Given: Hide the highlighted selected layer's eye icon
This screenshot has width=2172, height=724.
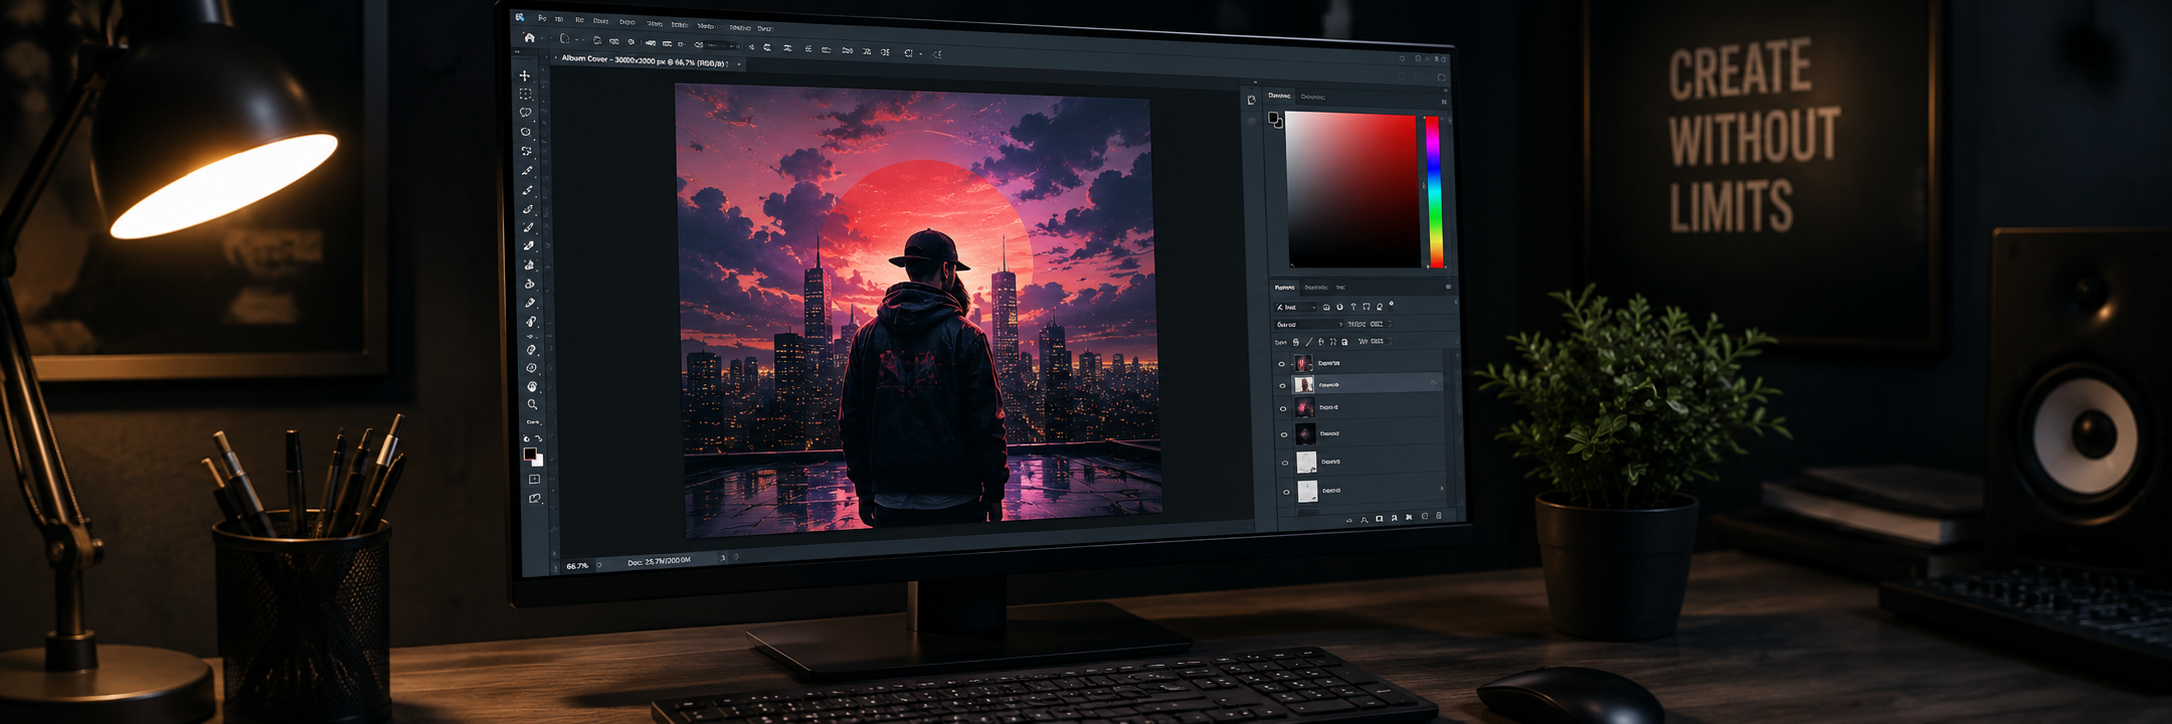Looking at the screenshot, I should click(1283, 386).
